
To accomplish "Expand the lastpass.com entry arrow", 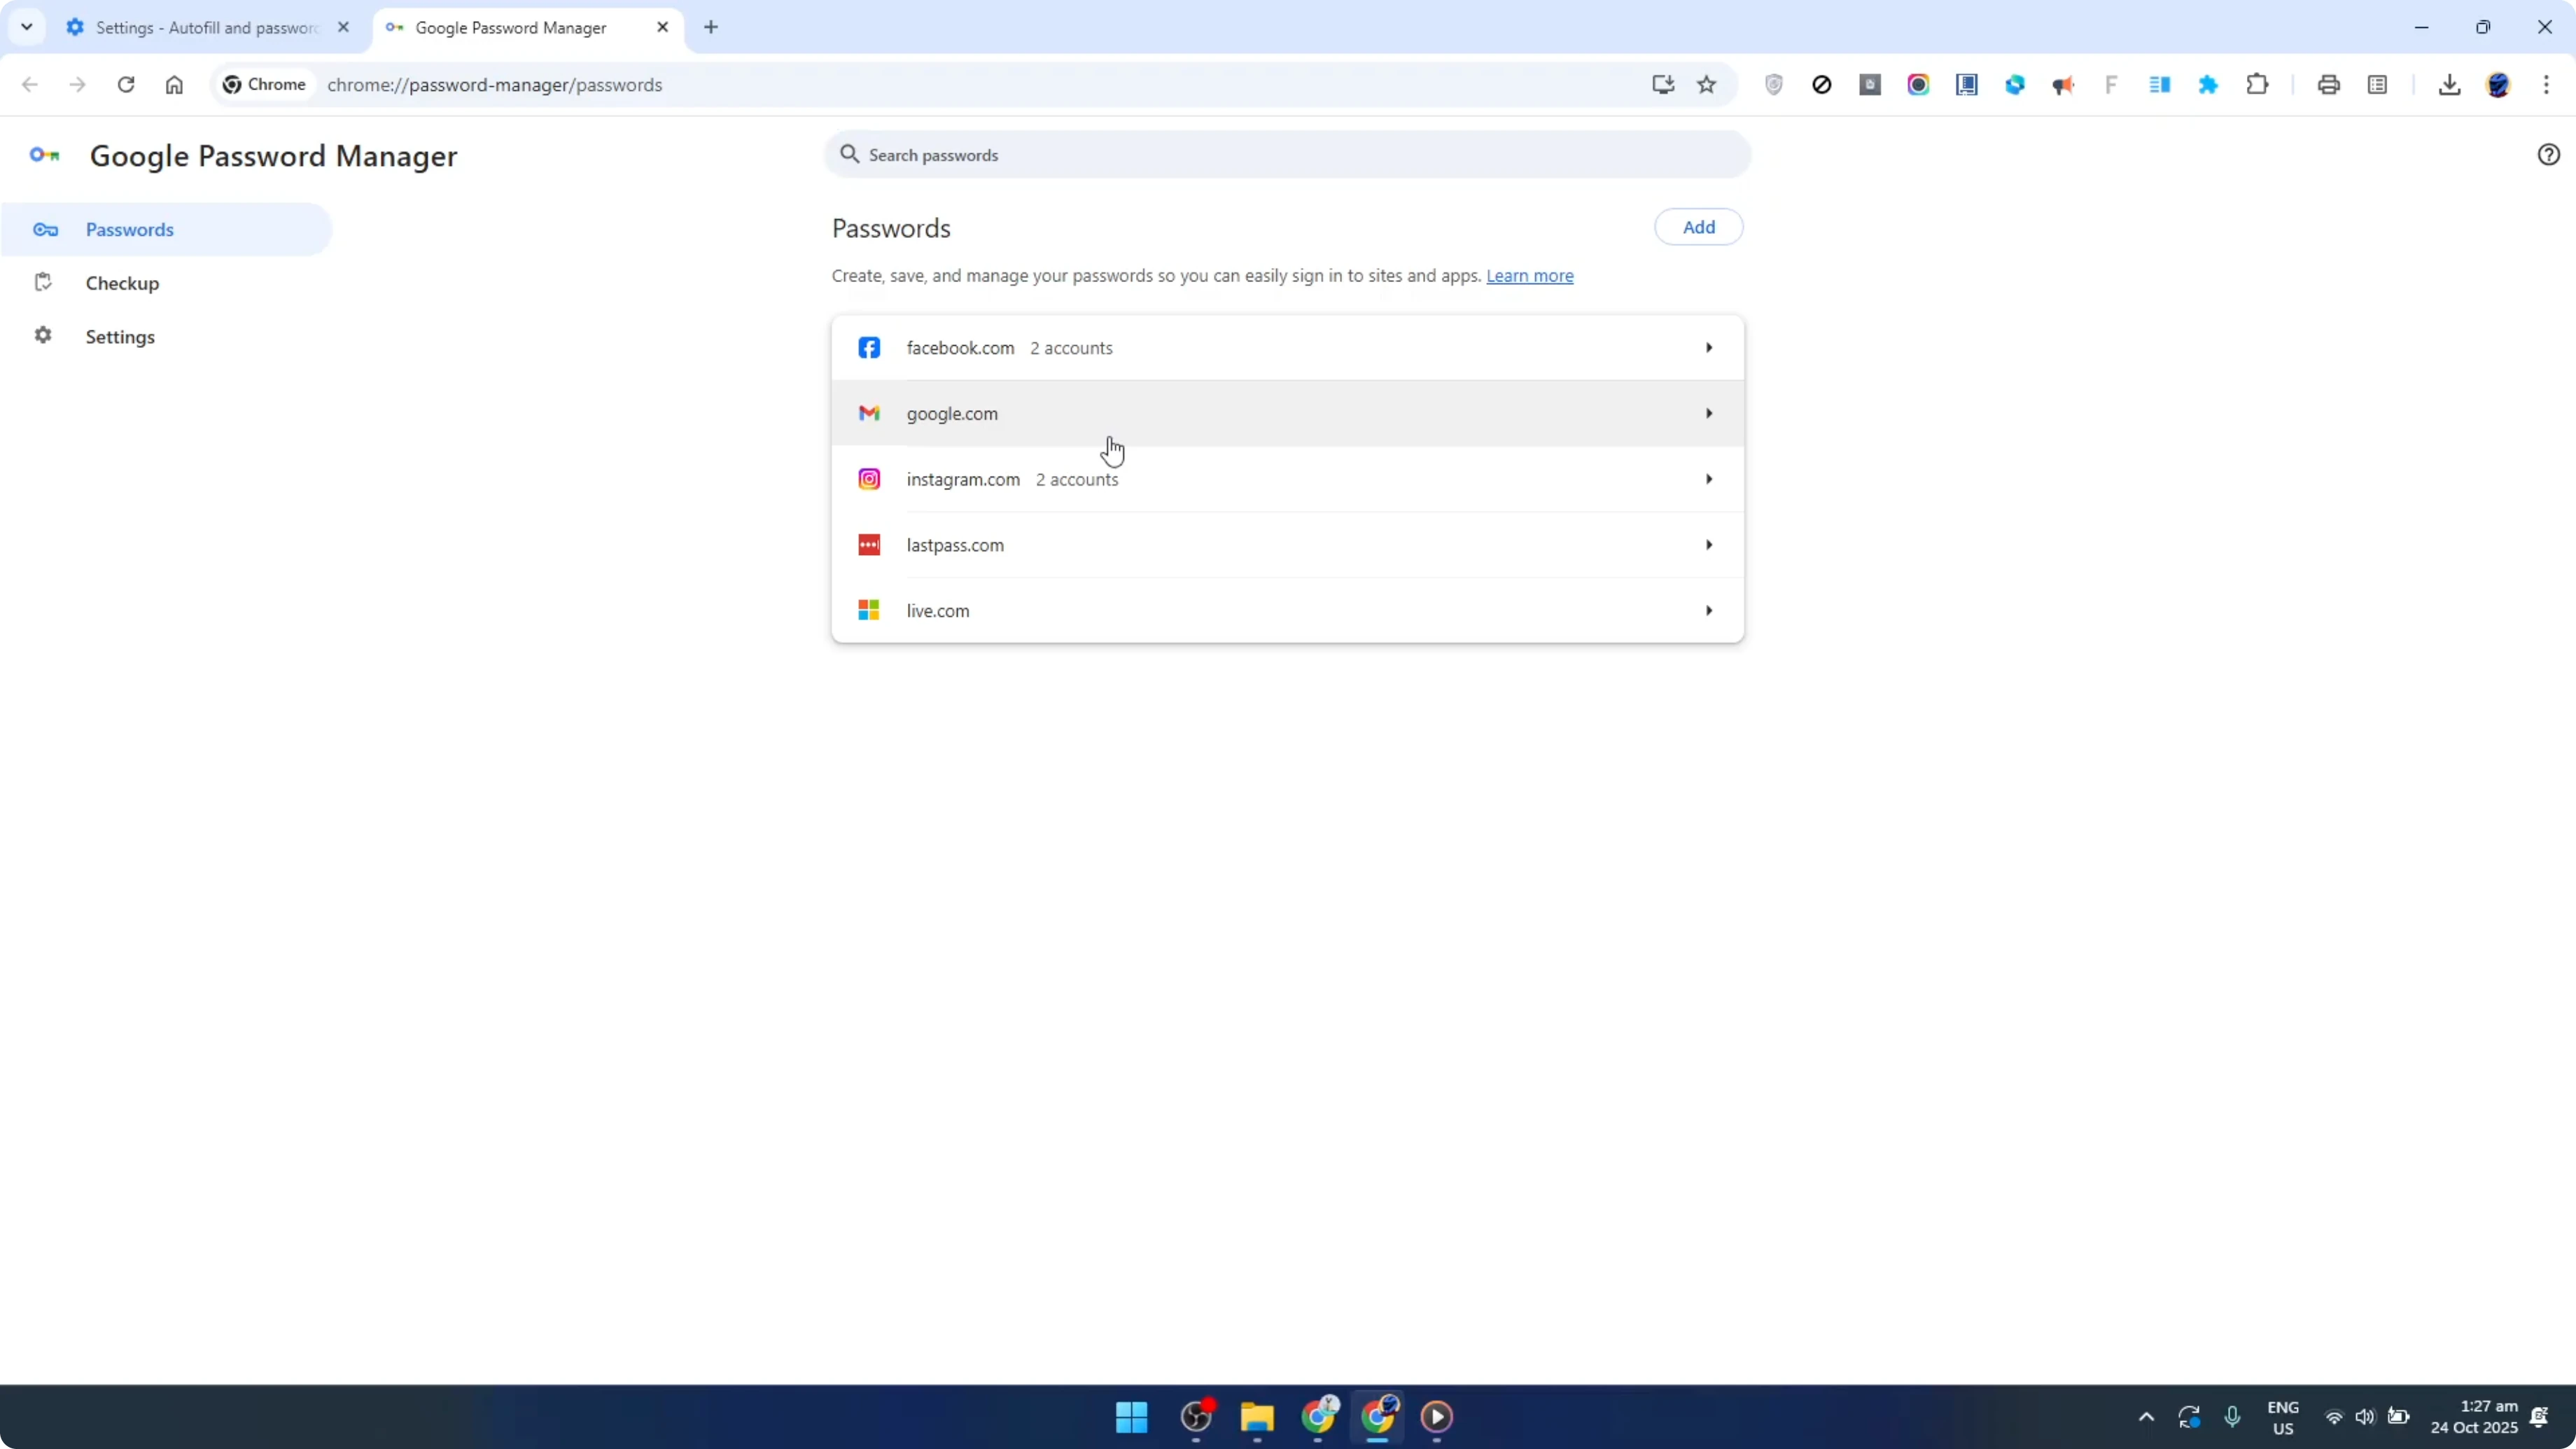I will pyautogui.click(x=1709, y=545).
